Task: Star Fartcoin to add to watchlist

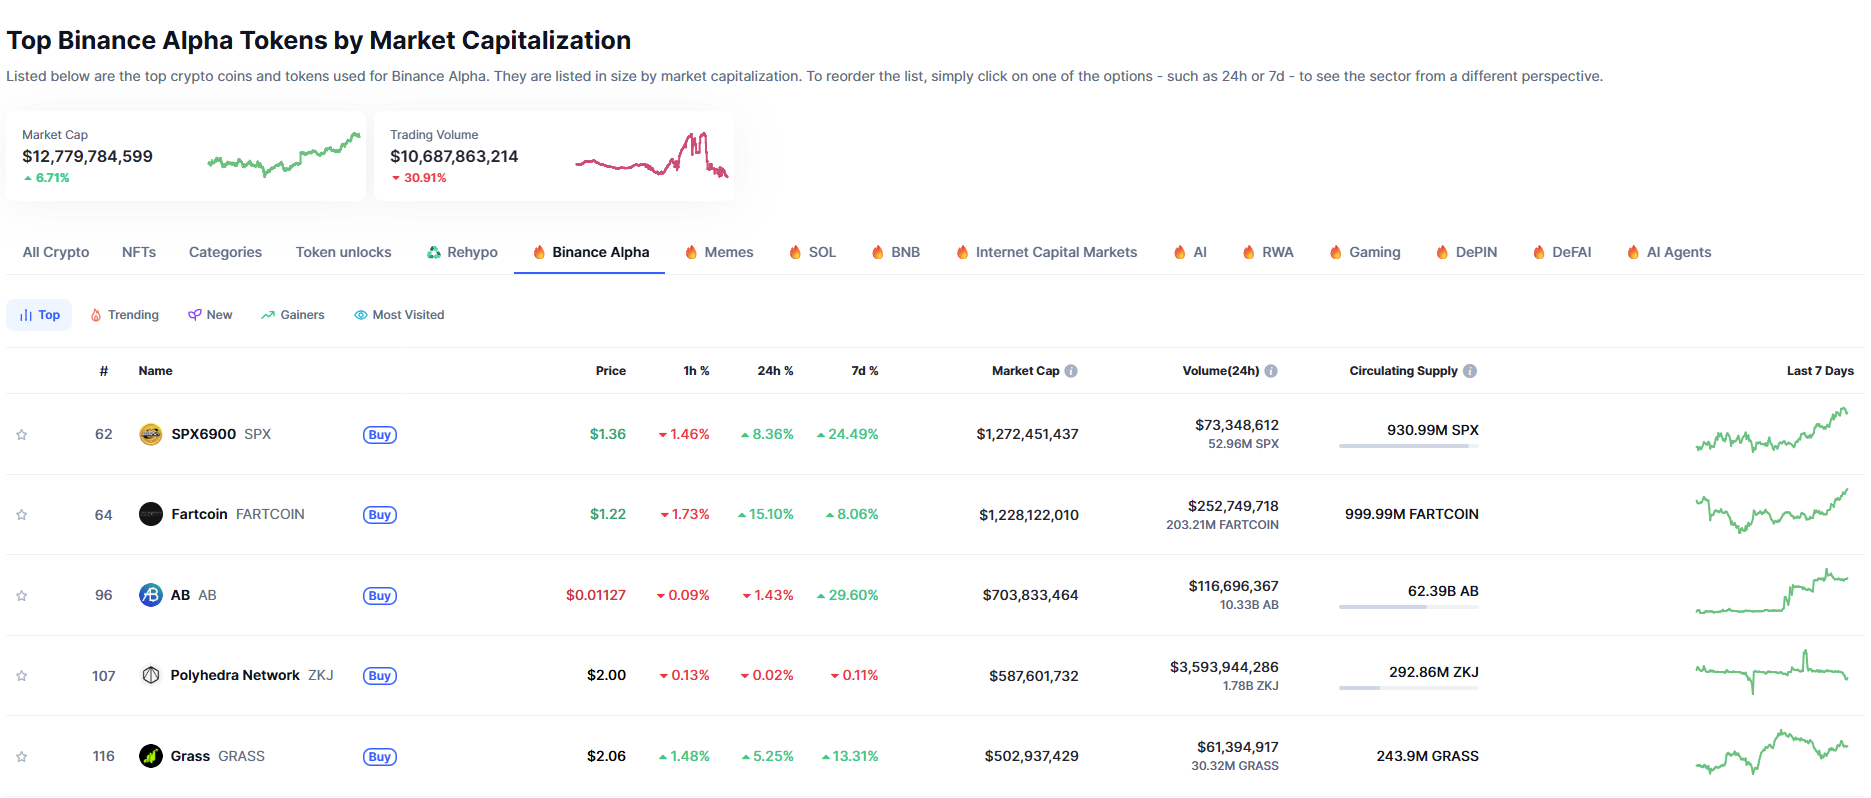Action: [x=21, y=515]
